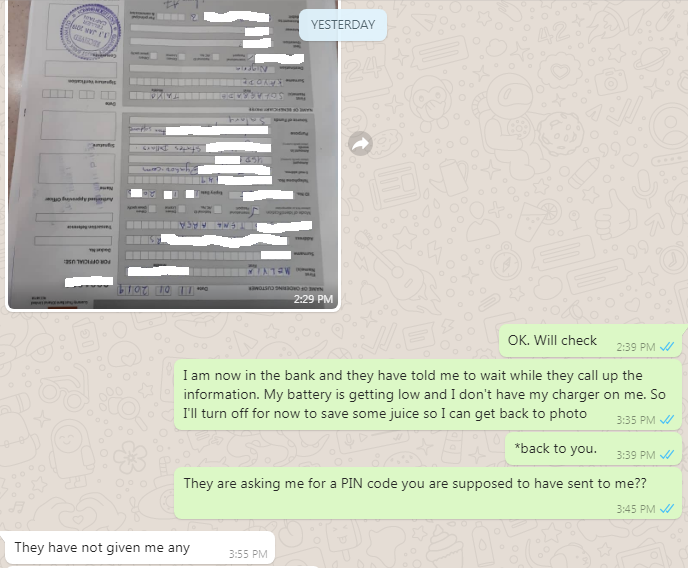Click the 2:39 PM timestamp
The height and width of the screenshot is (568, 688).
point(635,347)
